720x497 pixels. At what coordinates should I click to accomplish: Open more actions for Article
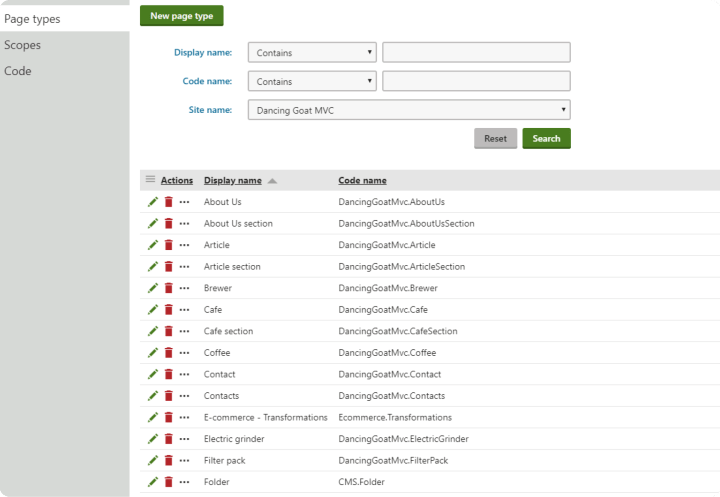pyautogui.click(x=184, y=245)
